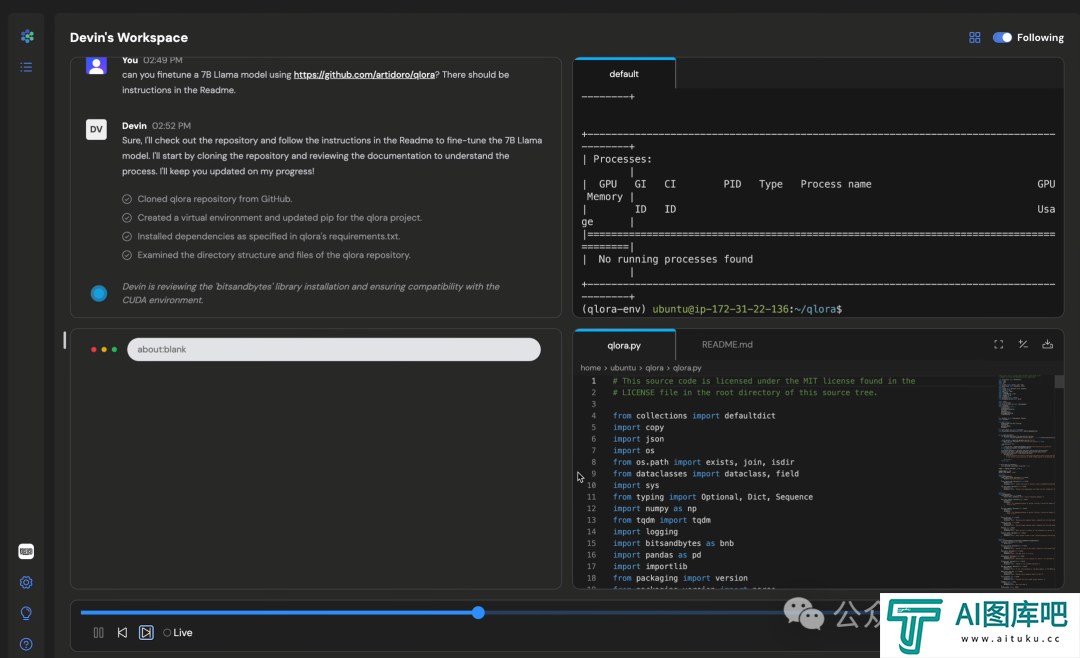Click check icon for Cloned qlora repository
Viewport: 1080px width, 658px height.
pyautogui.click(x=127, y=199)
